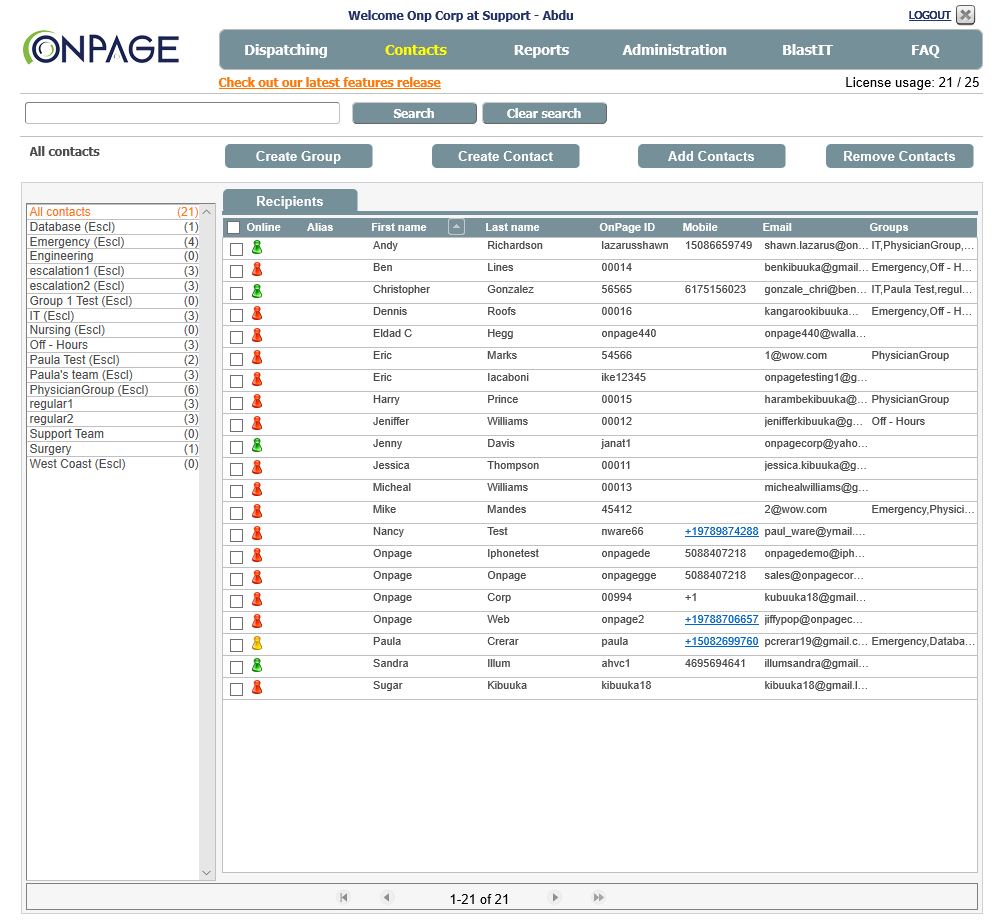
Task: Focus the contact search input field
Action: 183,113
